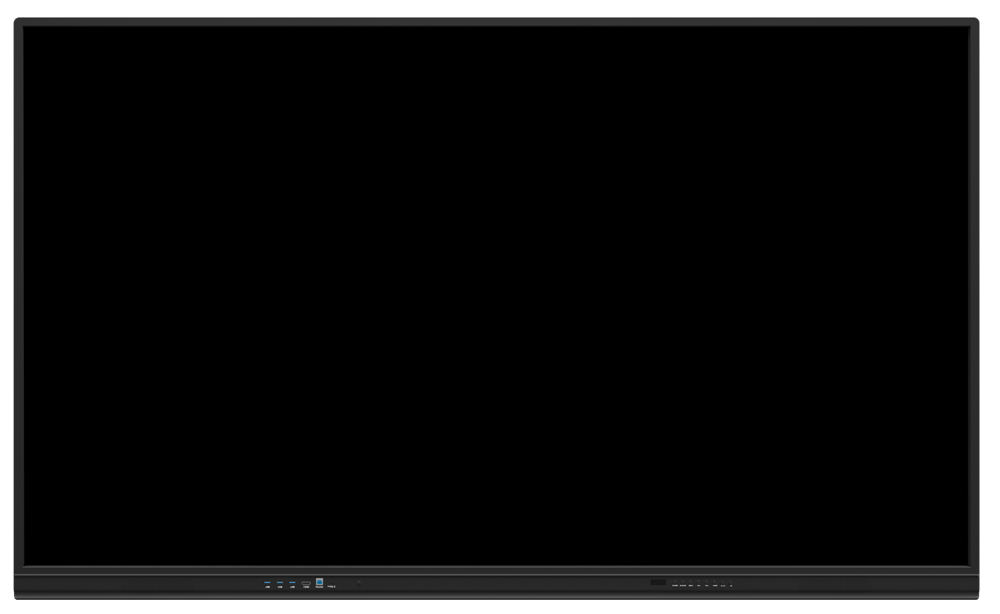Tap the top-left corner of the black screen
The width and height of the screenshot is (1000, 614).
(29, 31)
